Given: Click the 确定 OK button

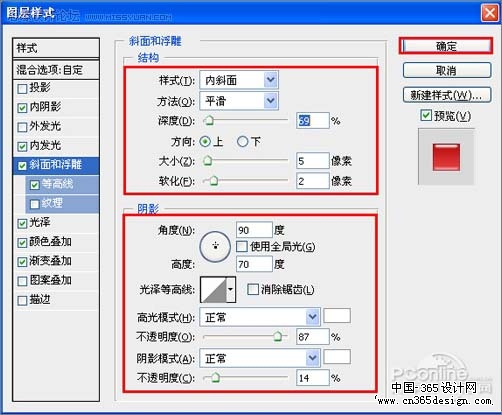Looking at the screenshot, I should [x=446, y=46].
